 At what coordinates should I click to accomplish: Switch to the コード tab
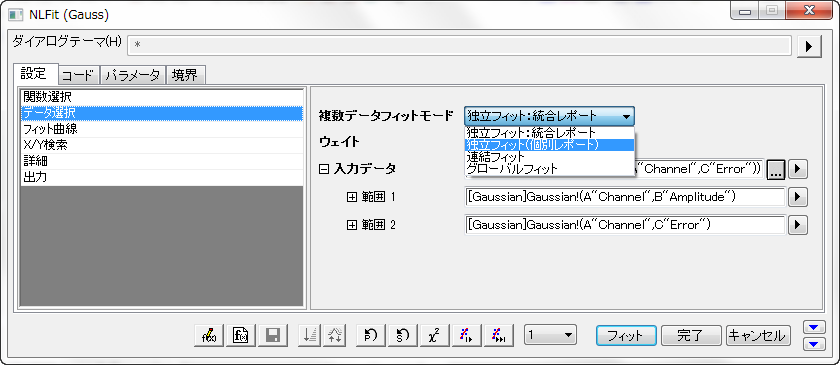(x=79, y=76)
